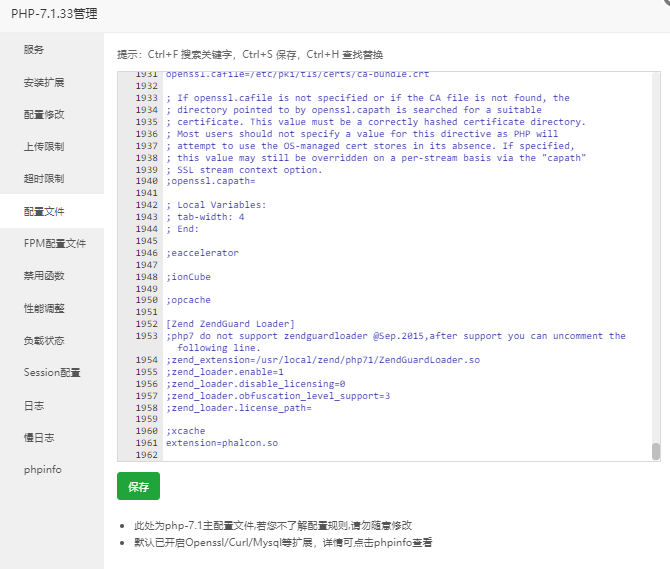Click the green 保存 button
This screenshot has width=670, height=569.
click(138, 486)
